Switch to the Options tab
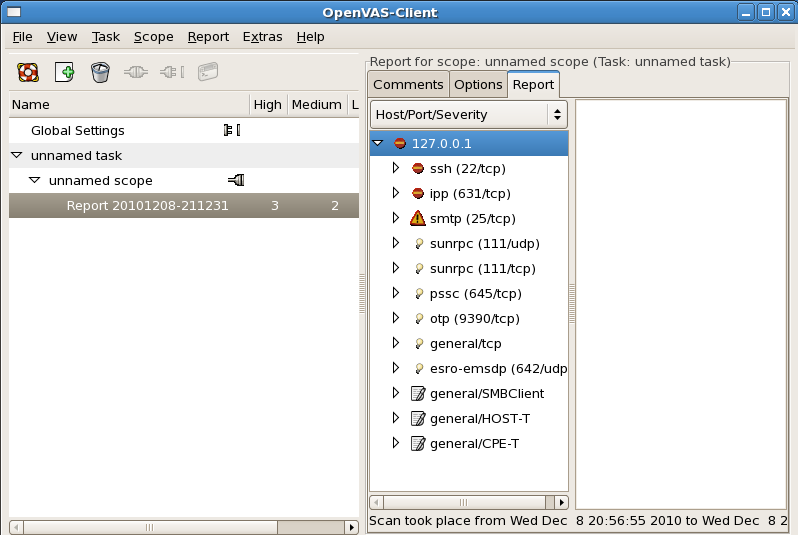This screenshot has width=798, height=535. click(x=478, y=85)
